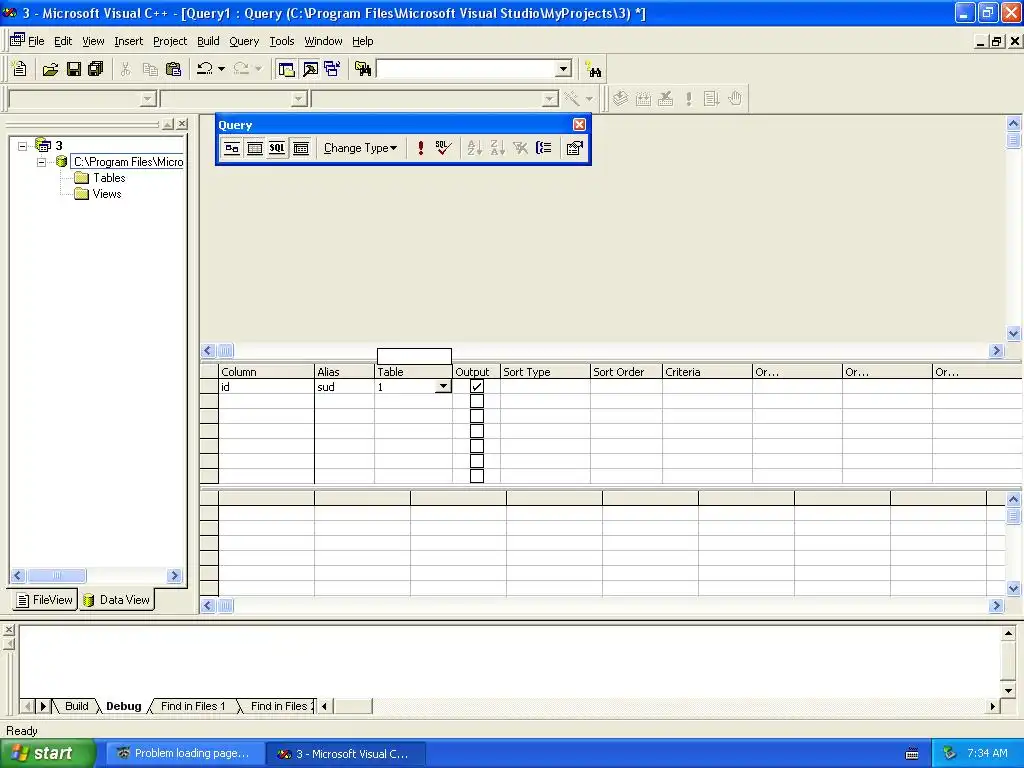Screen dimensions: 1024x768
Task: Close the floating Query toolbar
Action: [579, 125]
